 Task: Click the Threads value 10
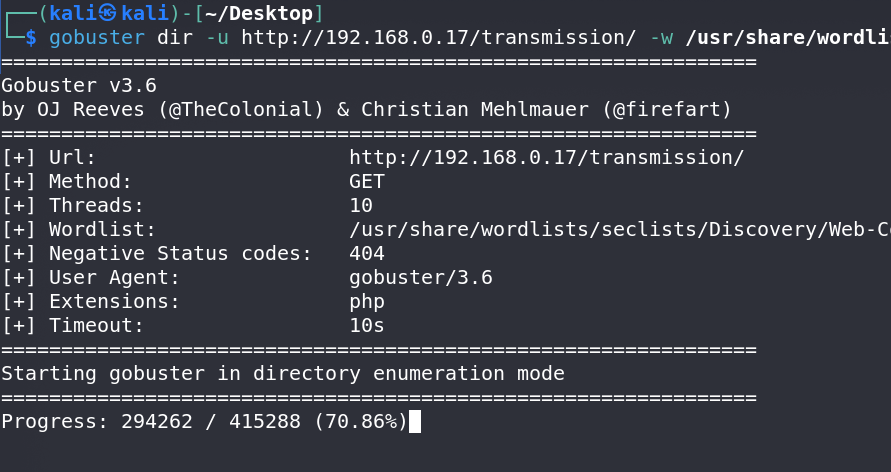pos(361,205)
